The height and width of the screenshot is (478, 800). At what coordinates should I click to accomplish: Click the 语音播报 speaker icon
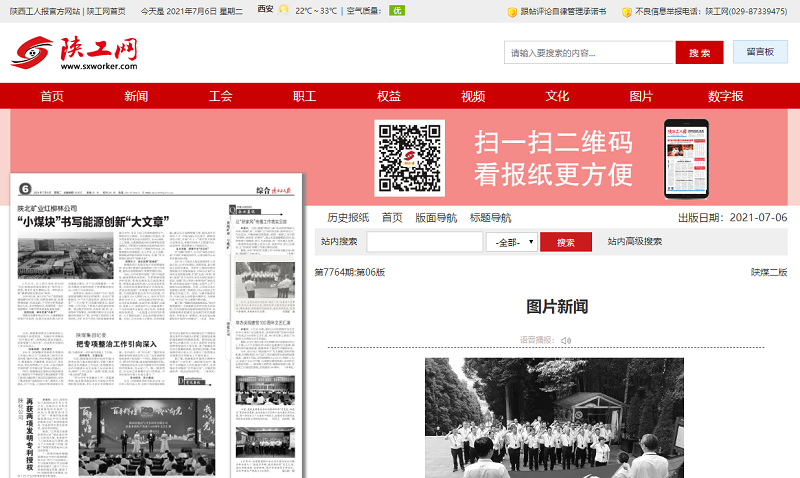[566, 340]
